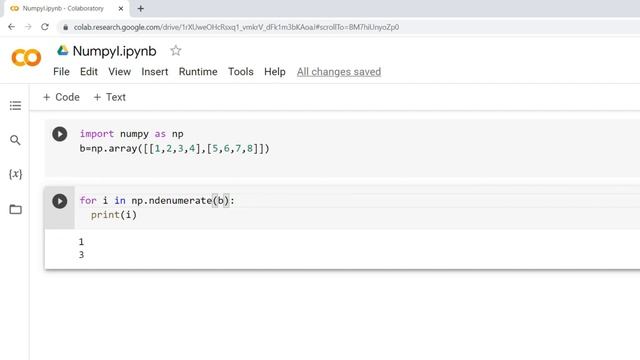
Task: Click the notebook title NumpyI.ipynb
Action: [x=114, y=51]
